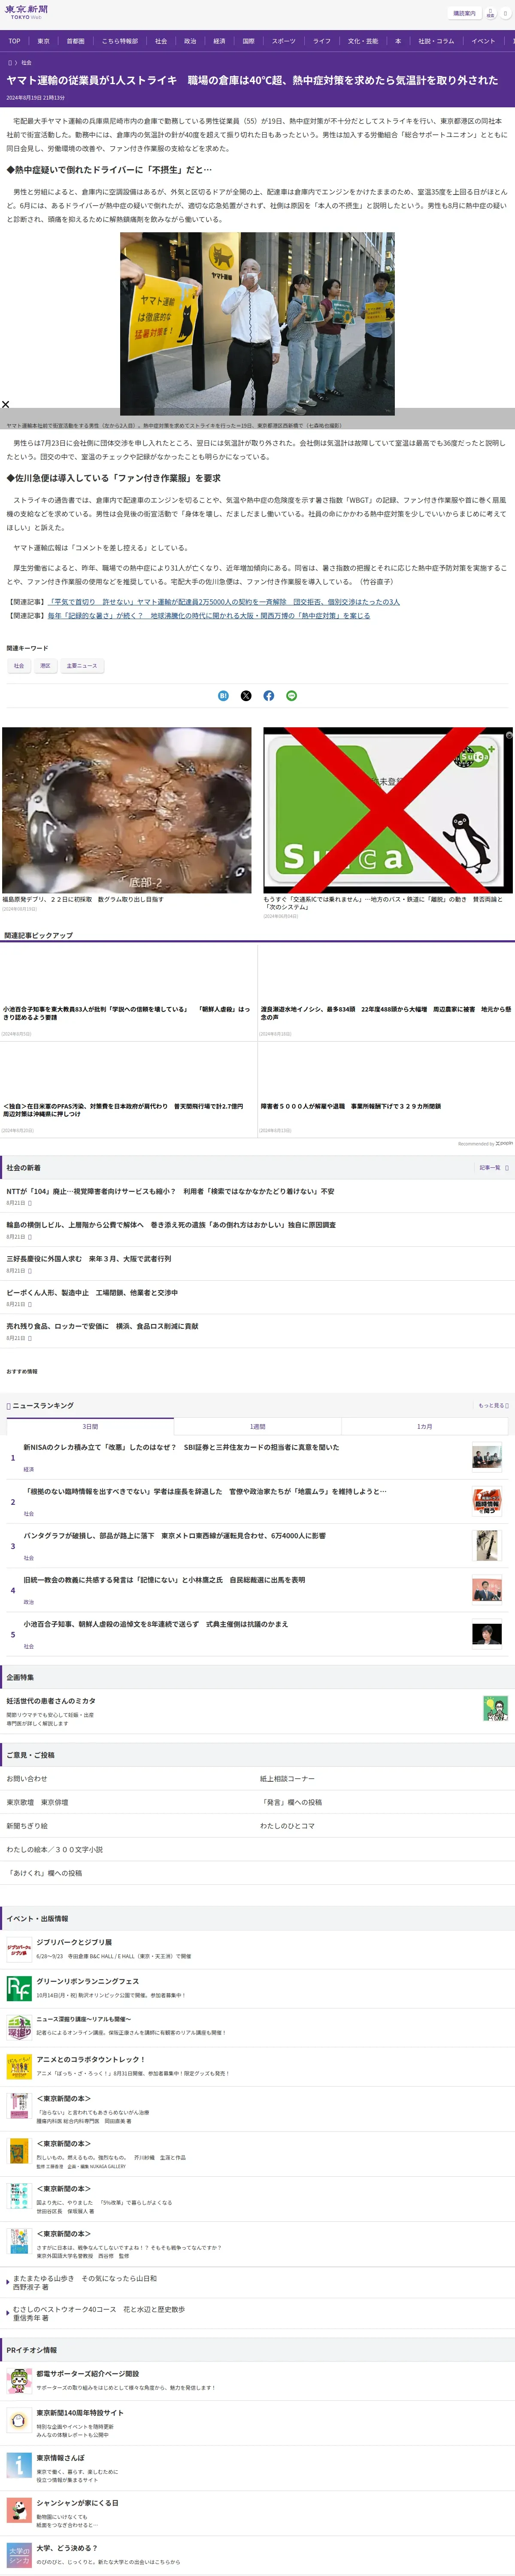Share article via LINE icon
This screenshot has height=2576, width=515.
point(292,695)
